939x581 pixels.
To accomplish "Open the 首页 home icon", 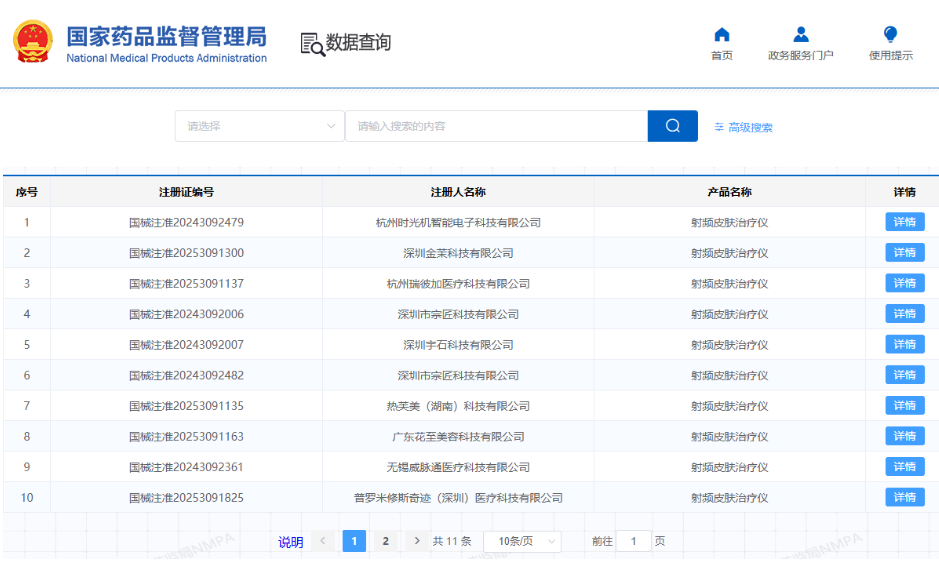I will coord(721,35).
